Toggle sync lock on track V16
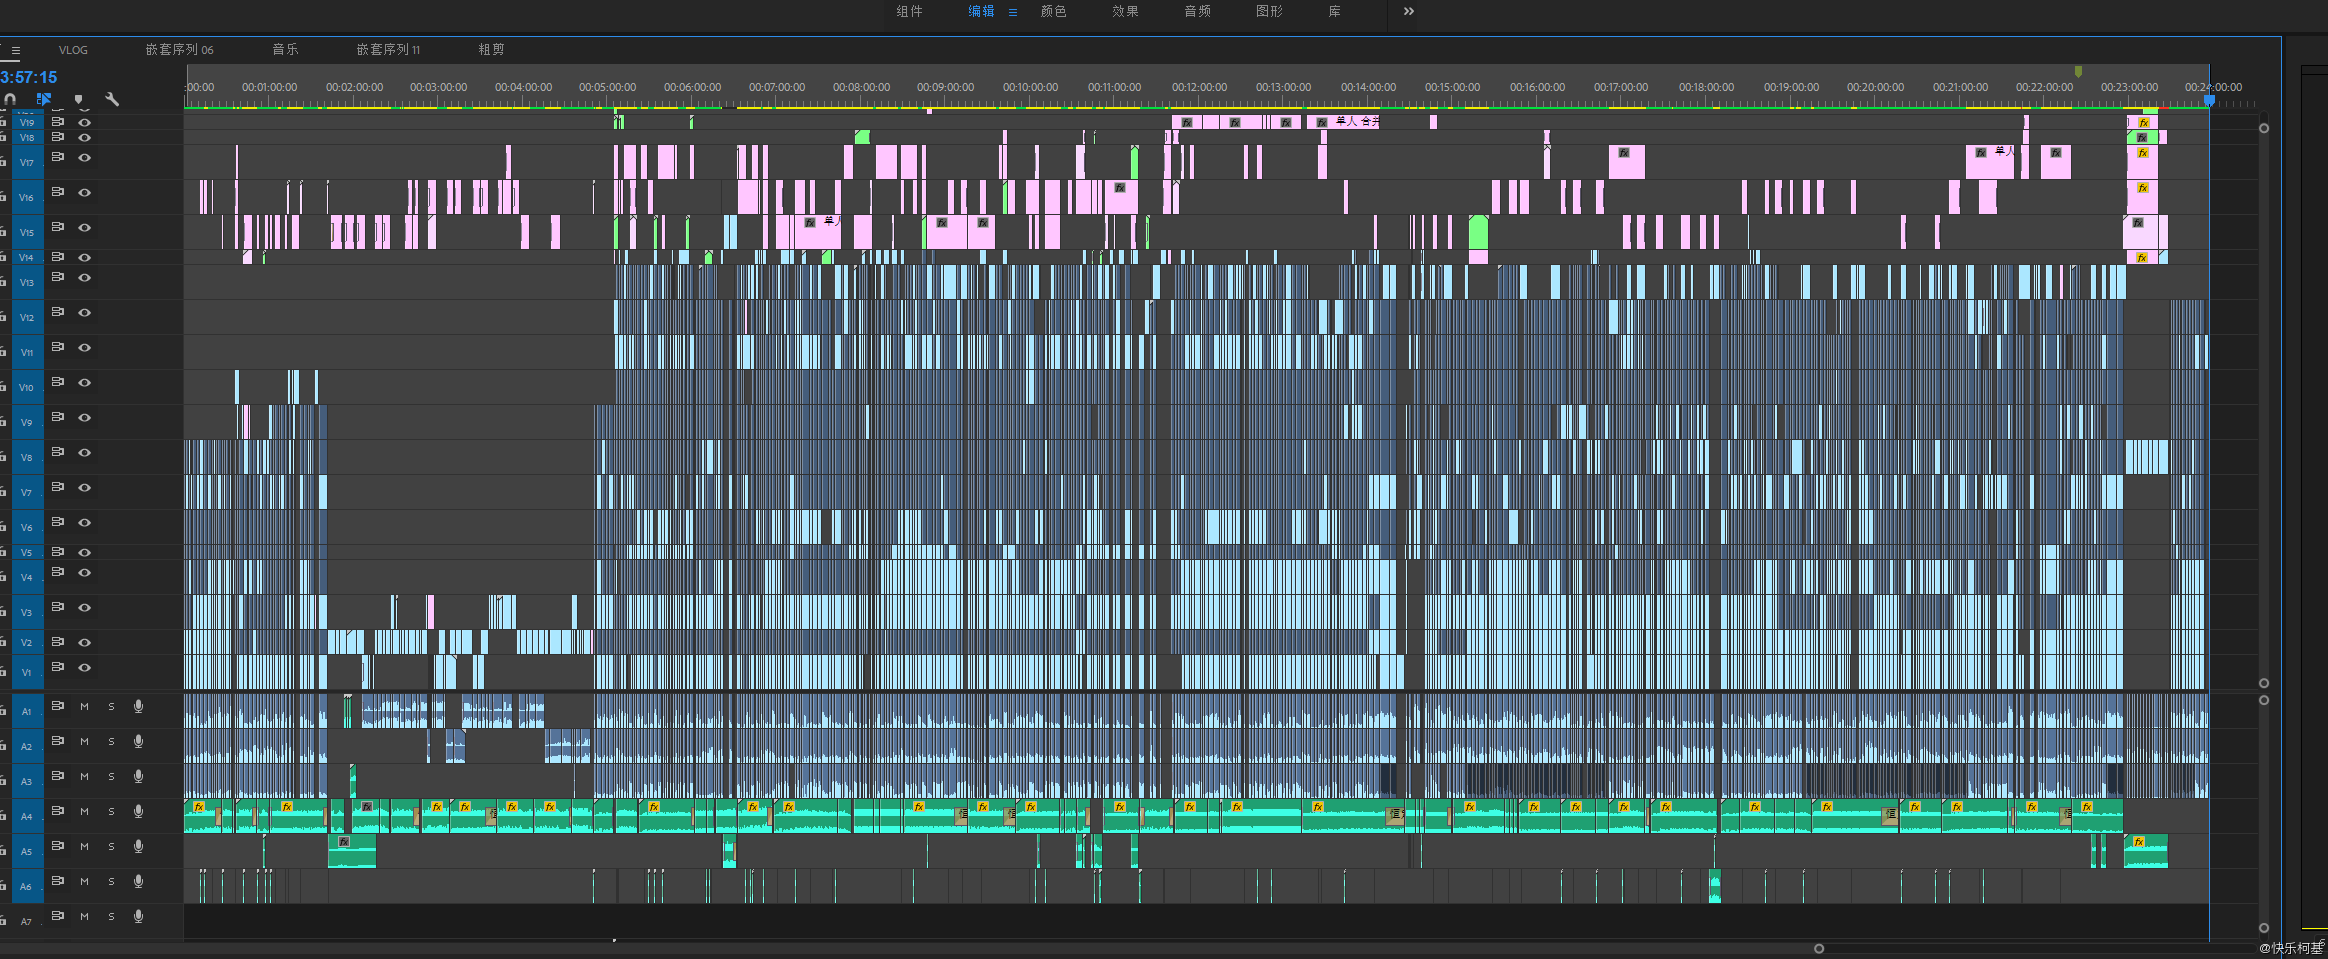 coord(58,192)
